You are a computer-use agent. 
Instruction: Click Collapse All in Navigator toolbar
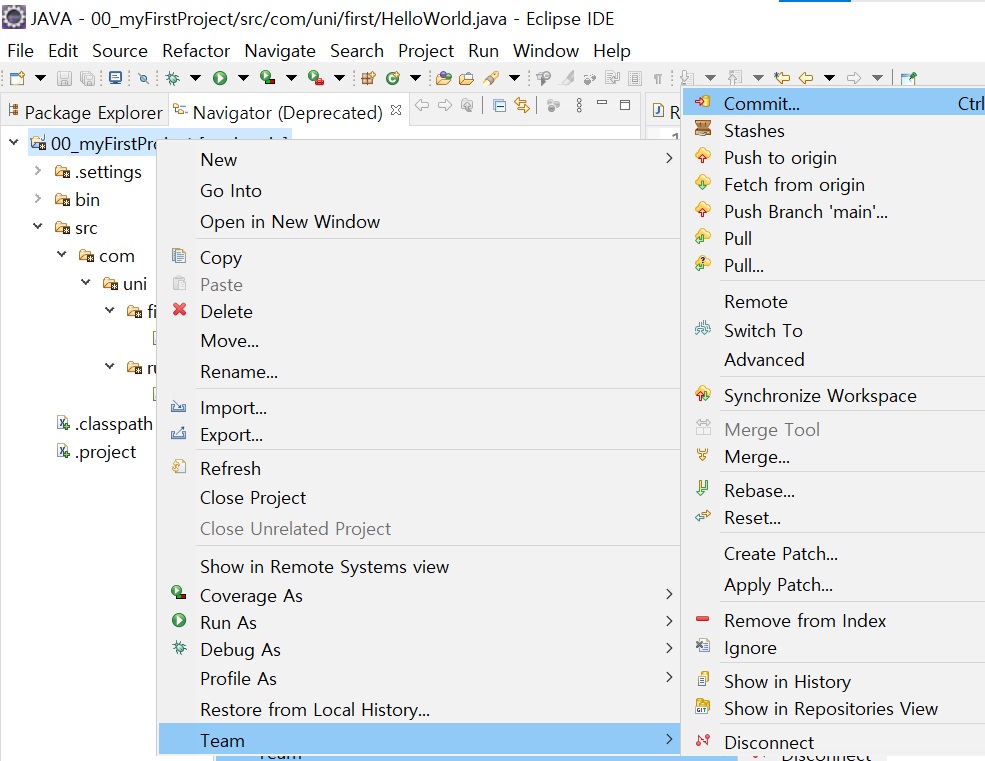(x=499, y=106)
